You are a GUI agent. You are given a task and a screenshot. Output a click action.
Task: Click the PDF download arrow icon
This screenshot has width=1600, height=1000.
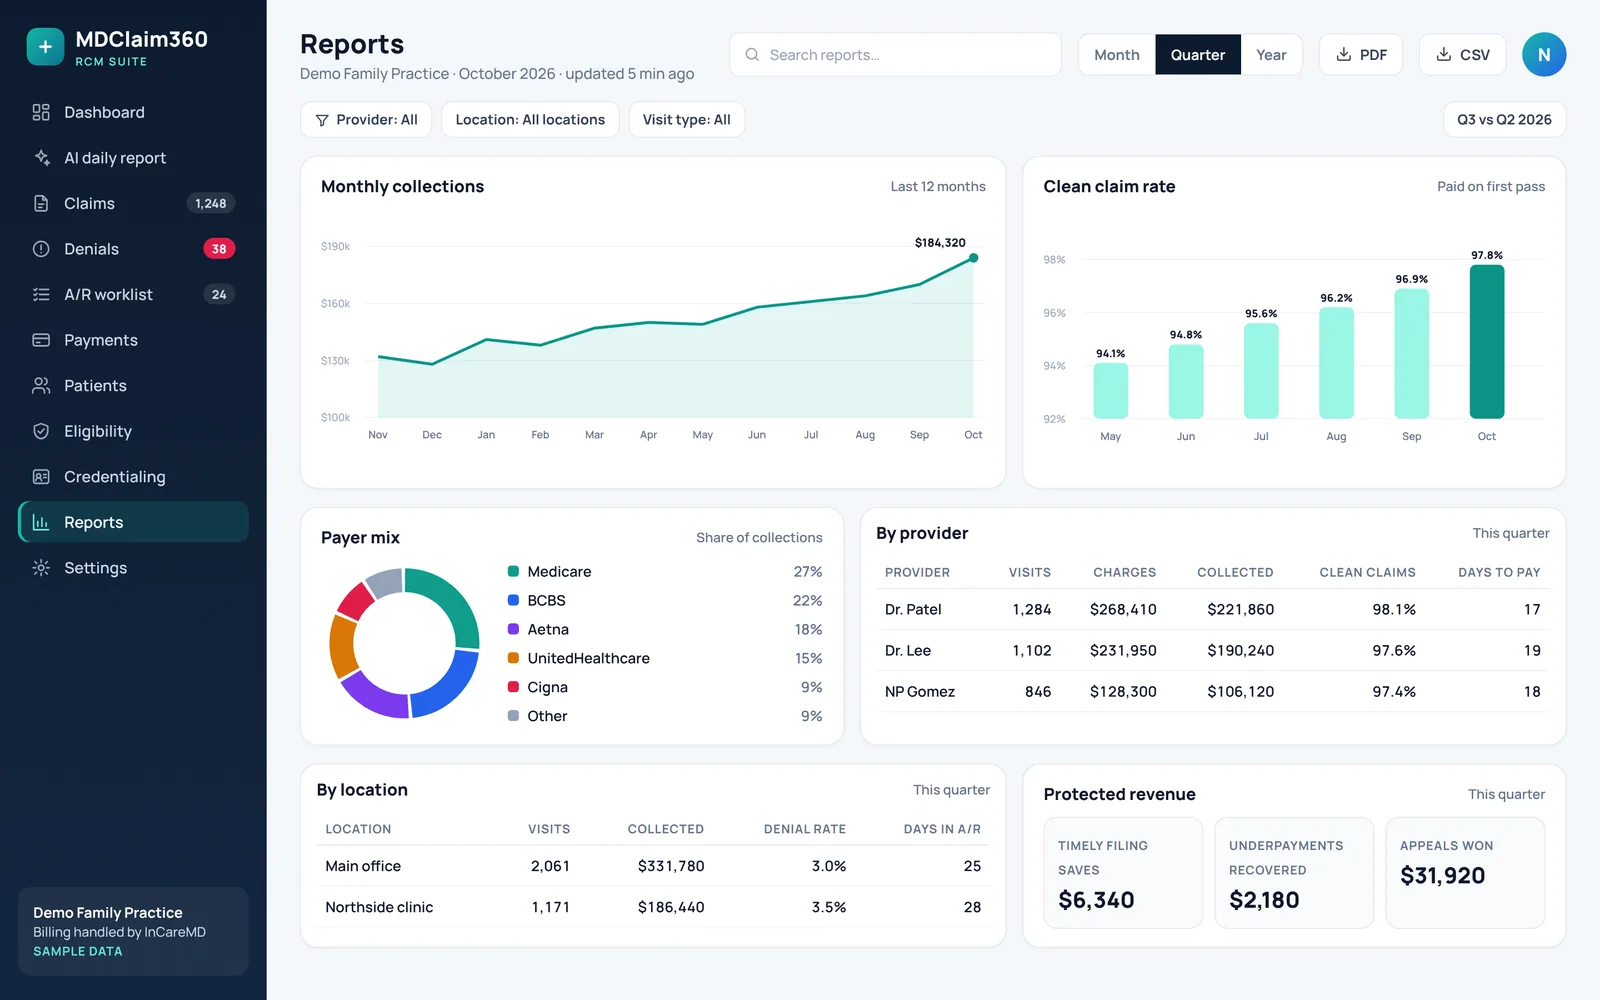[x=1344, y=54]
